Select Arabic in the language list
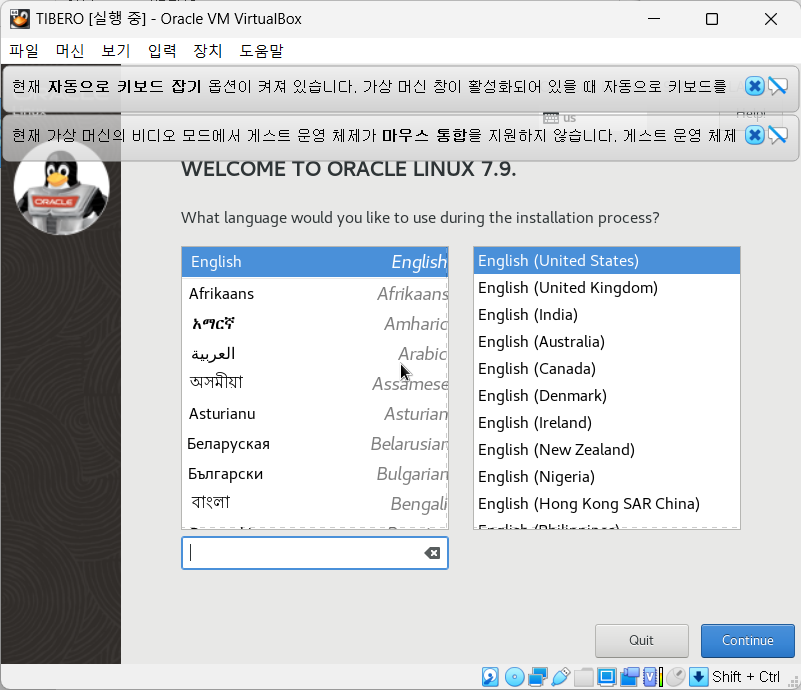The width and height of the screenshot is (801, 690). tap(315, 353)
